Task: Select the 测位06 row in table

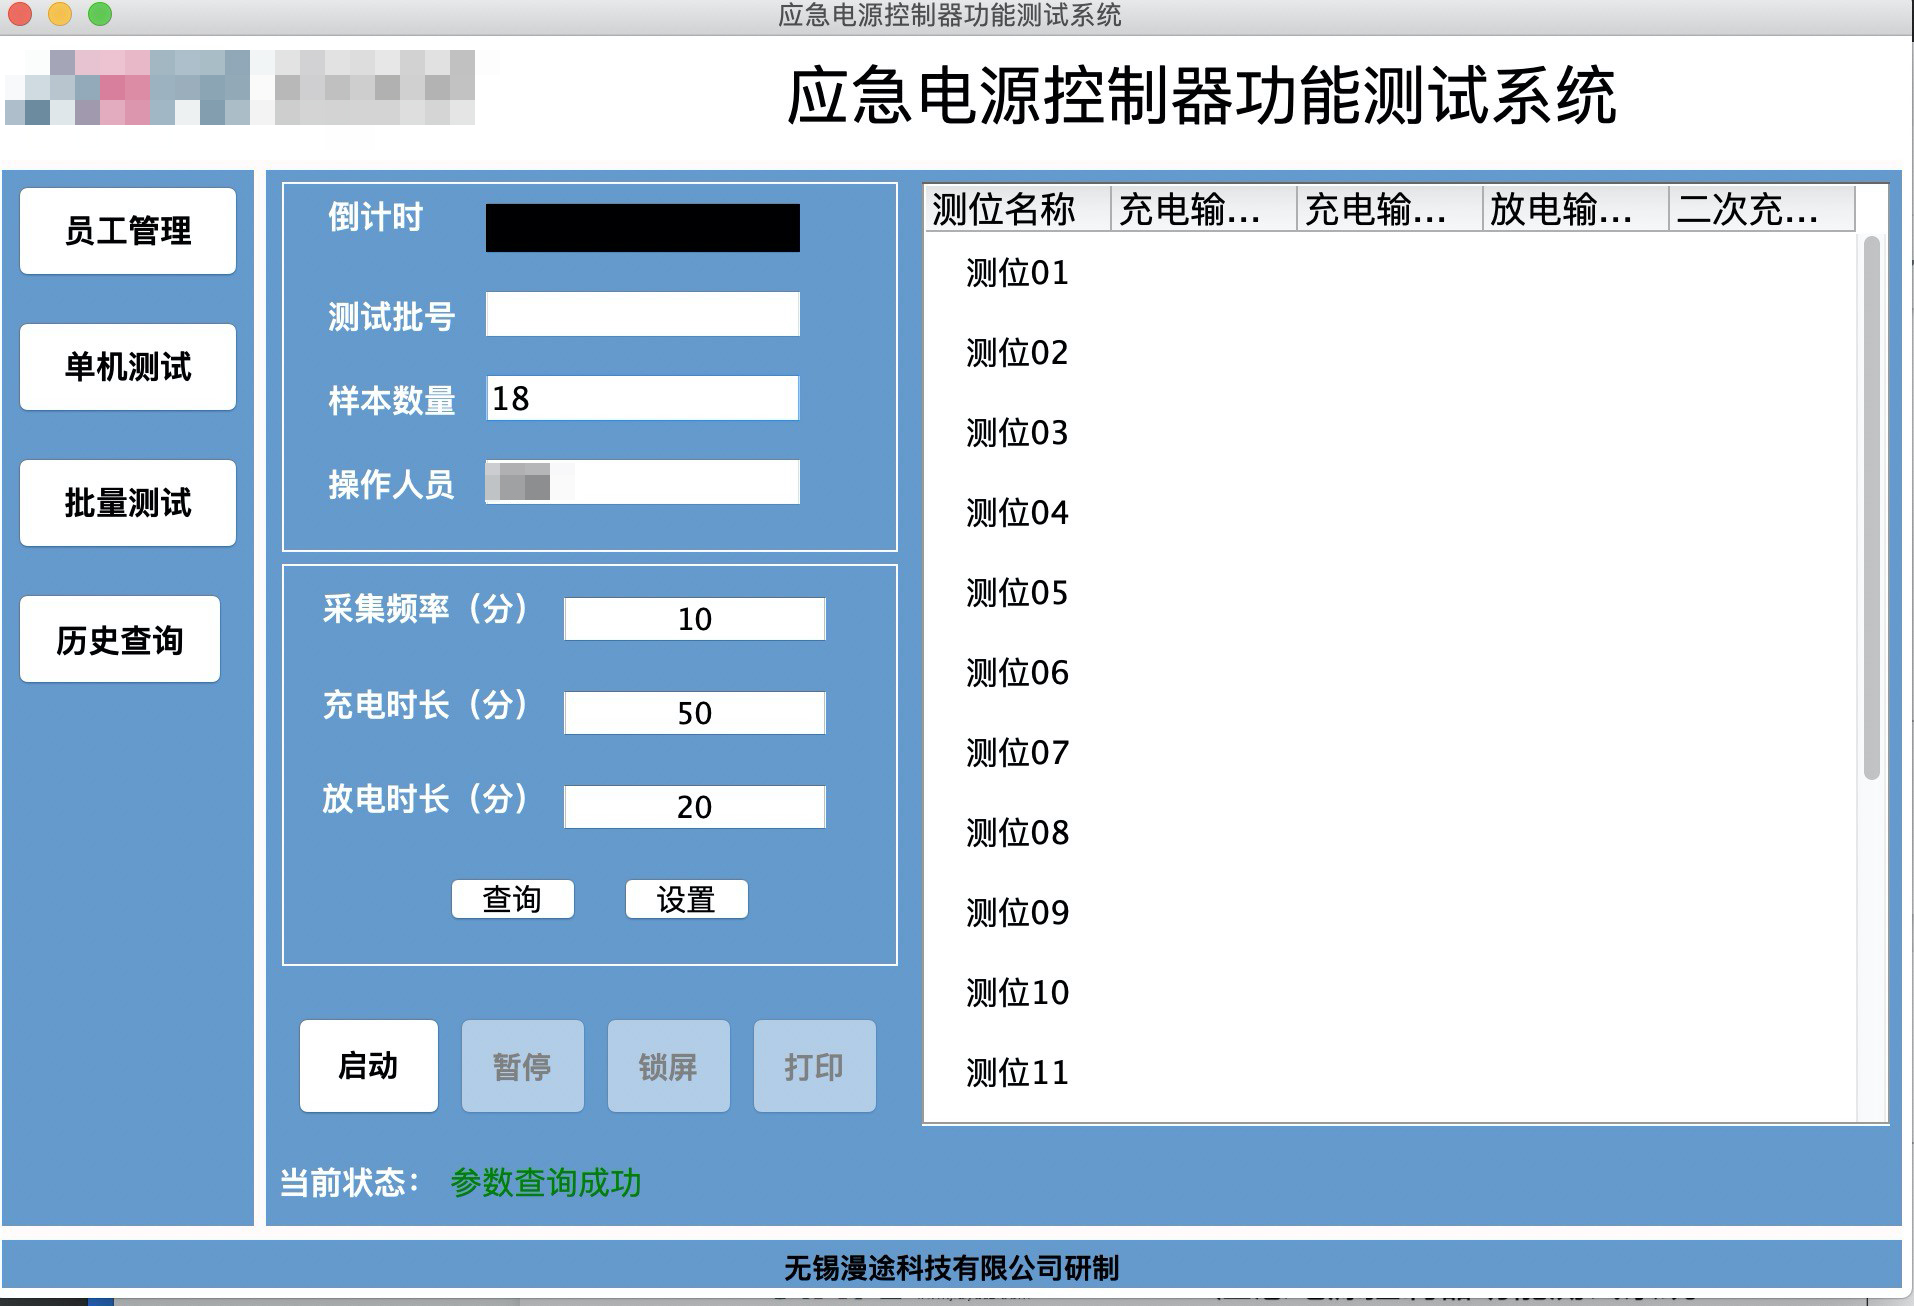Action: (x=1017, y=673)
